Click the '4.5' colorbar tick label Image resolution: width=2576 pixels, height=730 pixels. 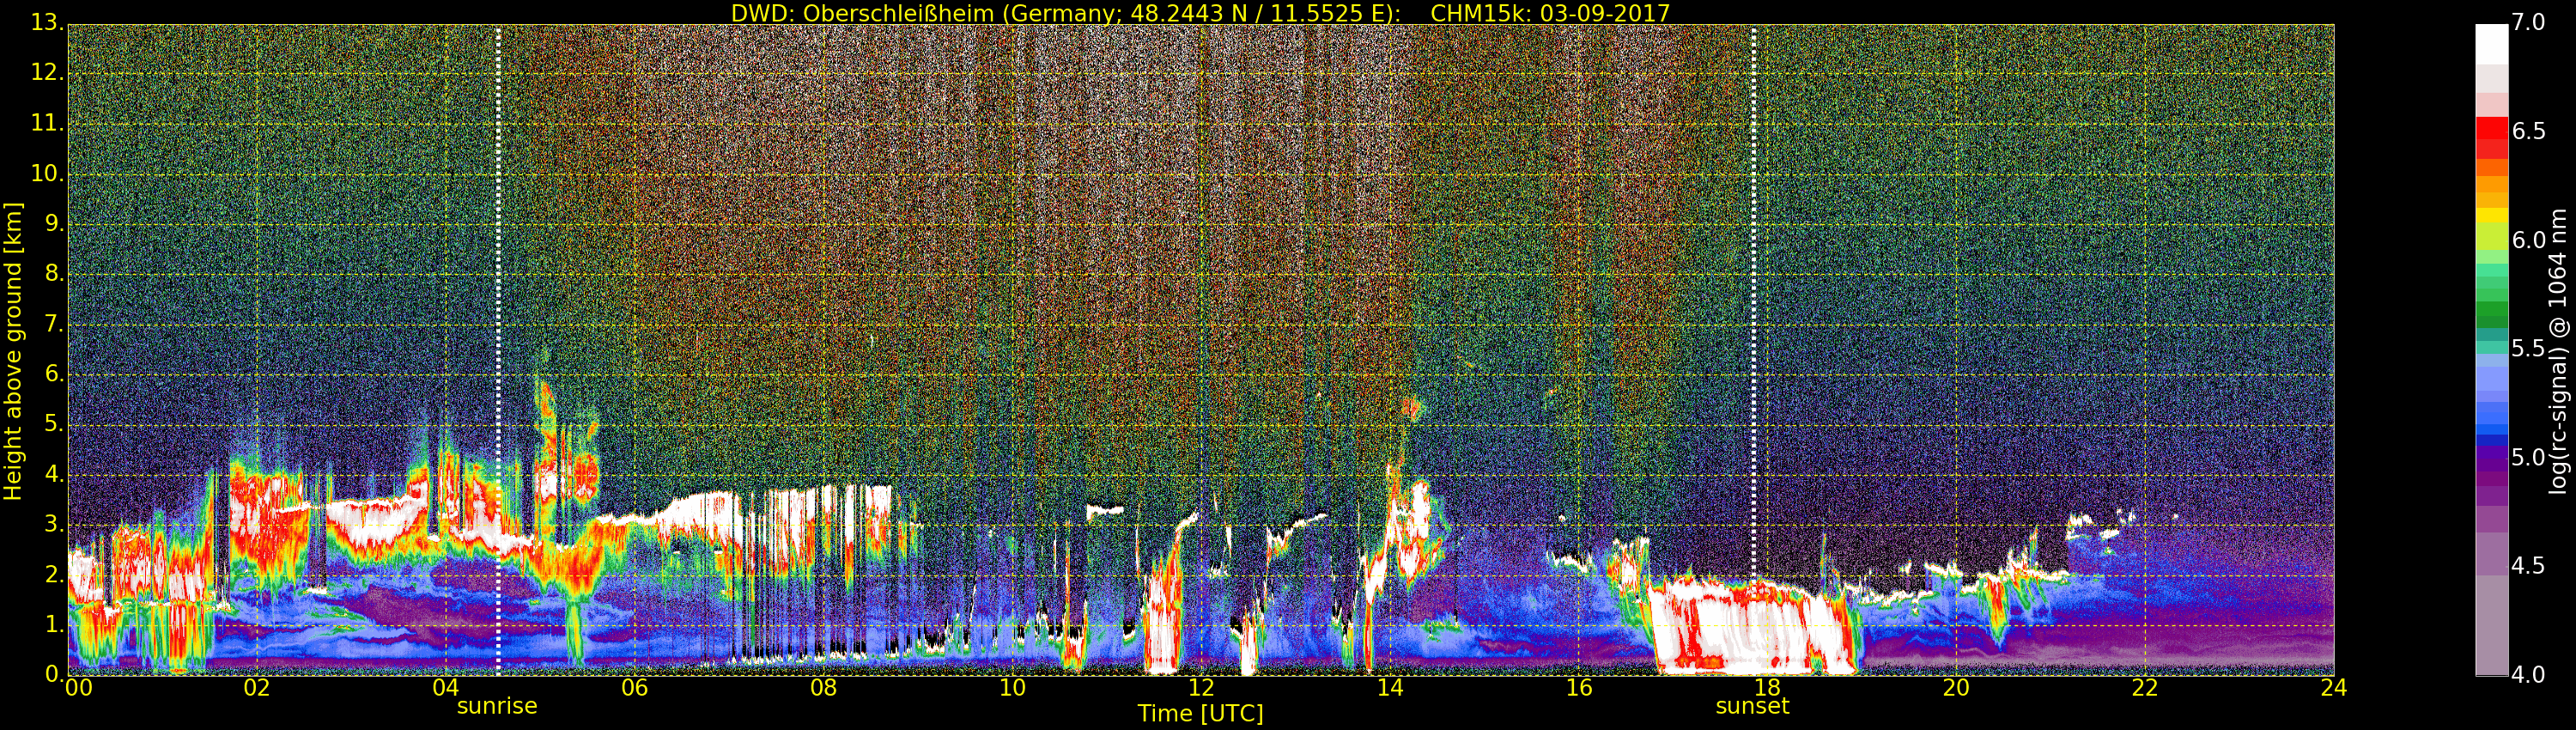(2529, 566)
